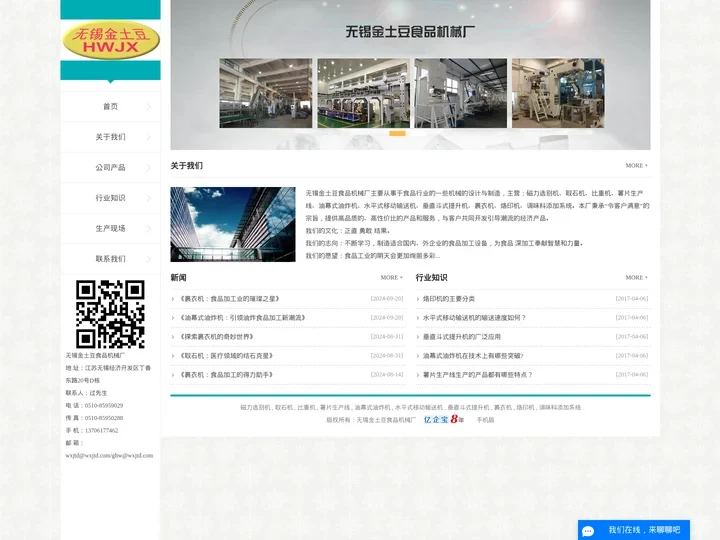The image size is (720, 540).
Task: Open the 手机版 footer link
Action: pyautogui.click(x=485, y=420)
